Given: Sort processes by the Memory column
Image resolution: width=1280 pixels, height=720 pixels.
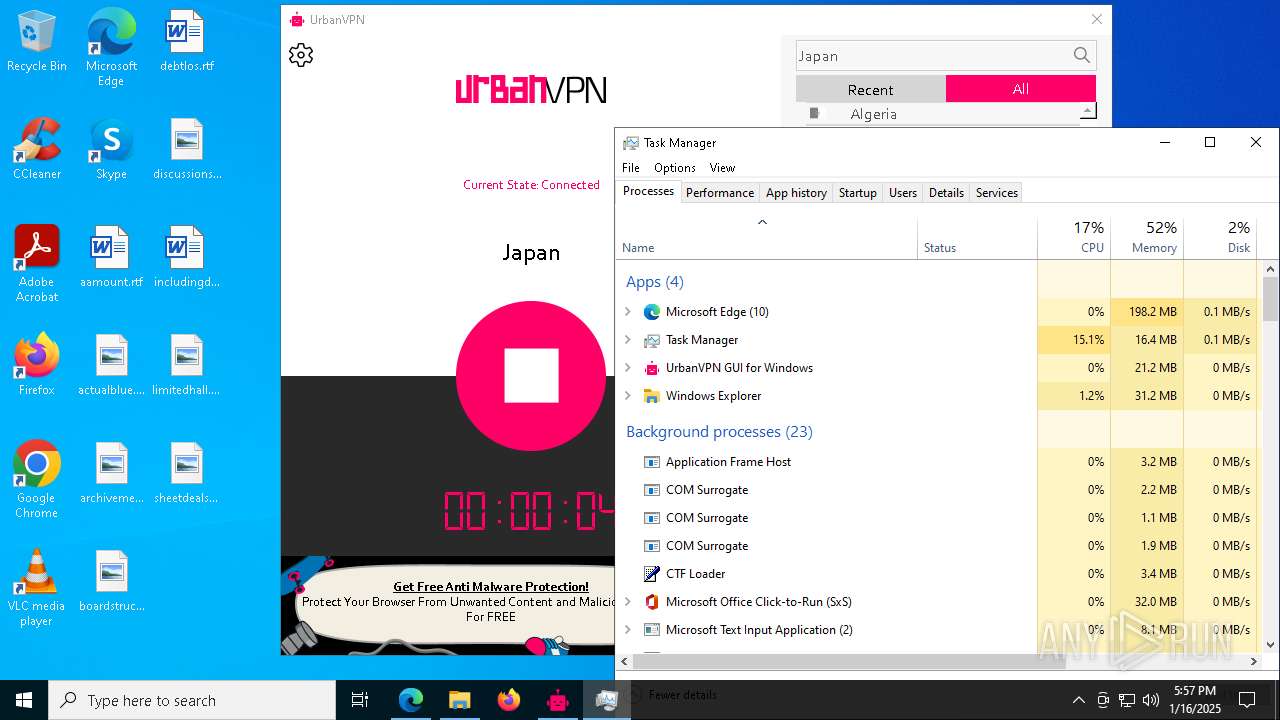Looking at the screenshot, I should coord(1147,238).
